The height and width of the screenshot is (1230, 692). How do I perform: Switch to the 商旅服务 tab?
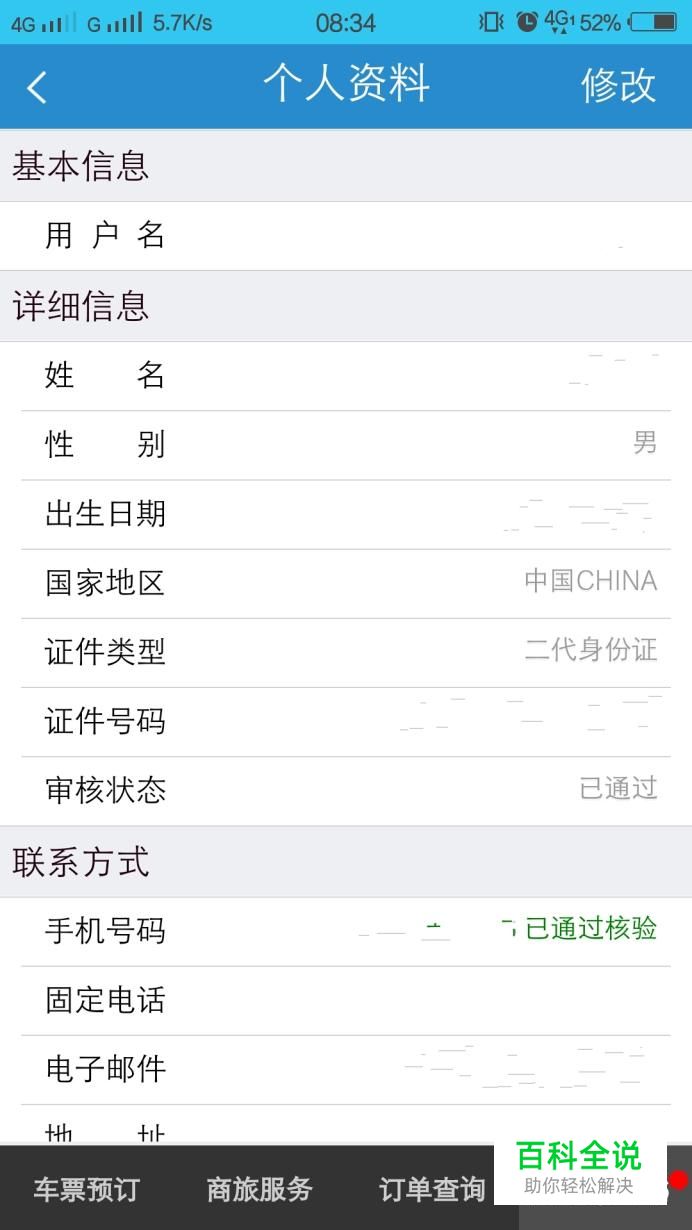(259, 1189)
